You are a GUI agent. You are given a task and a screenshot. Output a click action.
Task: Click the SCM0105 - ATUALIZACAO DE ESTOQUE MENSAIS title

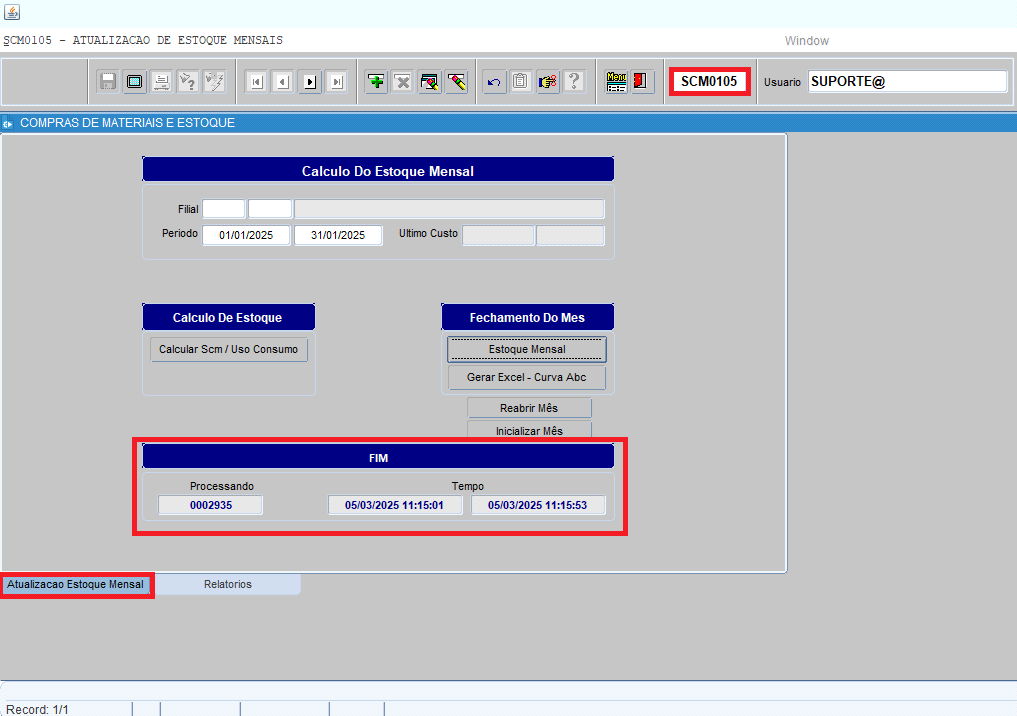143,40
